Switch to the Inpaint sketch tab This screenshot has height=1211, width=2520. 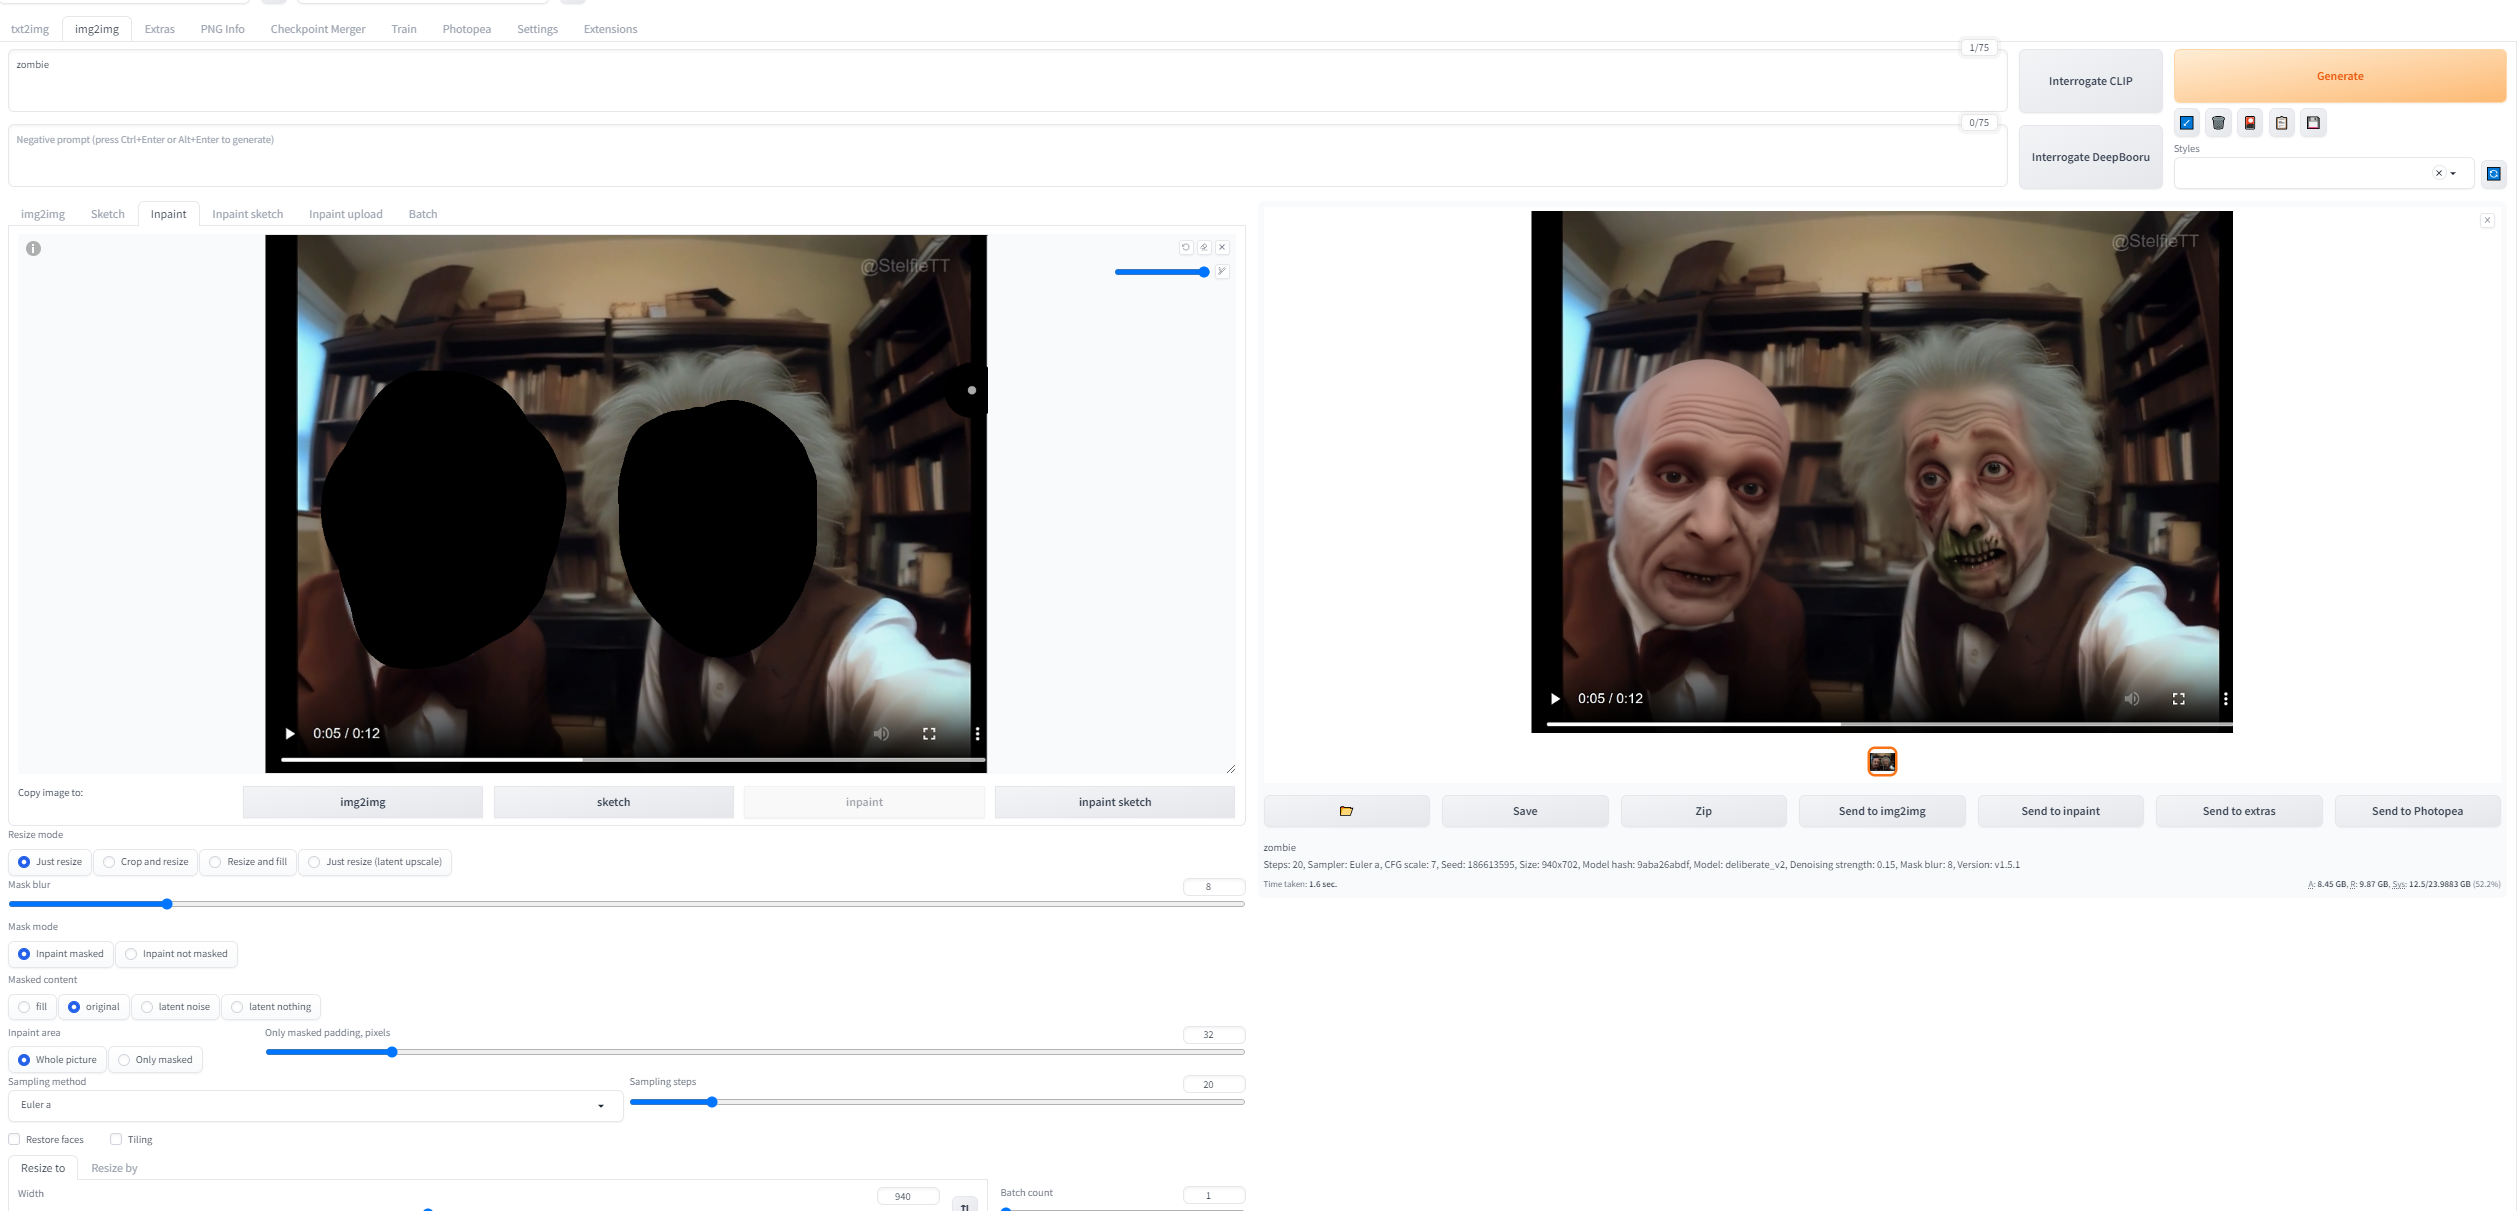(247, 214)
